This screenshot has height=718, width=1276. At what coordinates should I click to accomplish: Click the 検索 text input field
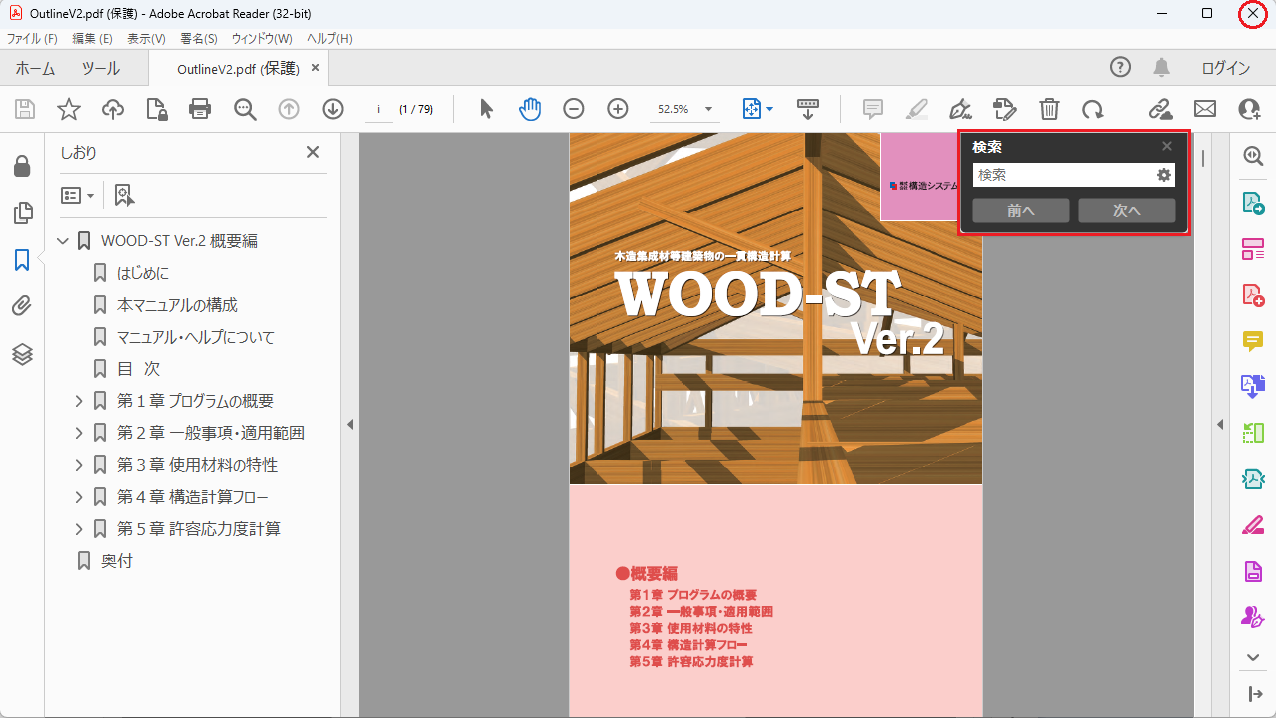point(1062,175)
